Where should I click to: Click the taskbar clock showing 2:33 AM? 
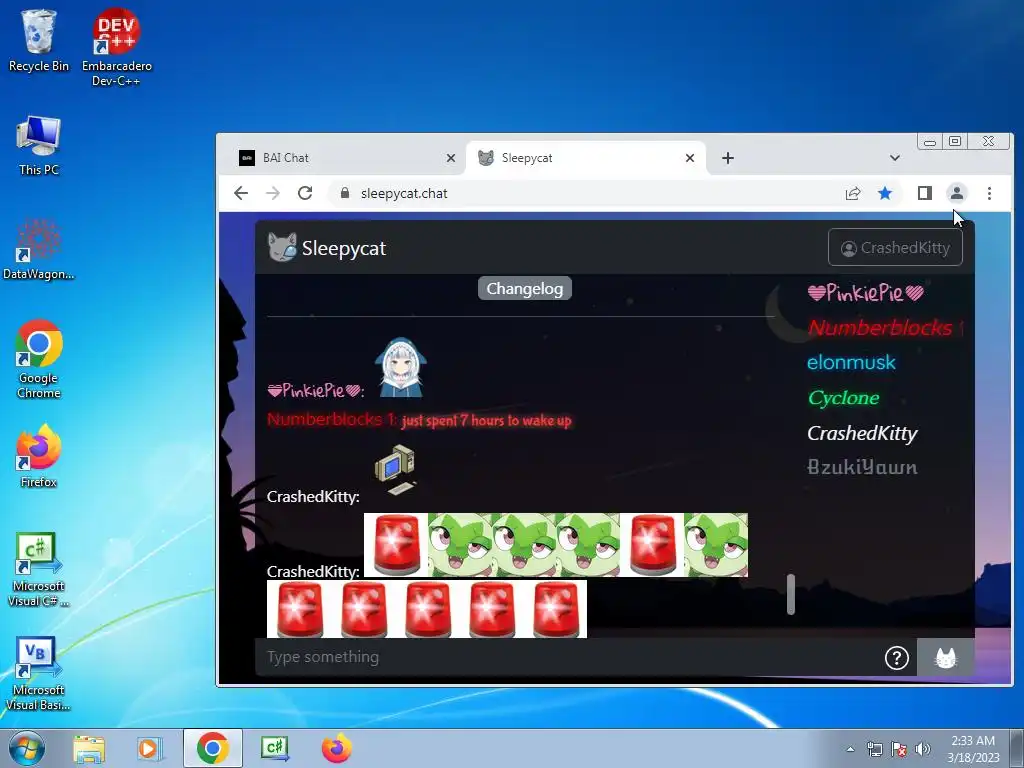coord(973,749)
